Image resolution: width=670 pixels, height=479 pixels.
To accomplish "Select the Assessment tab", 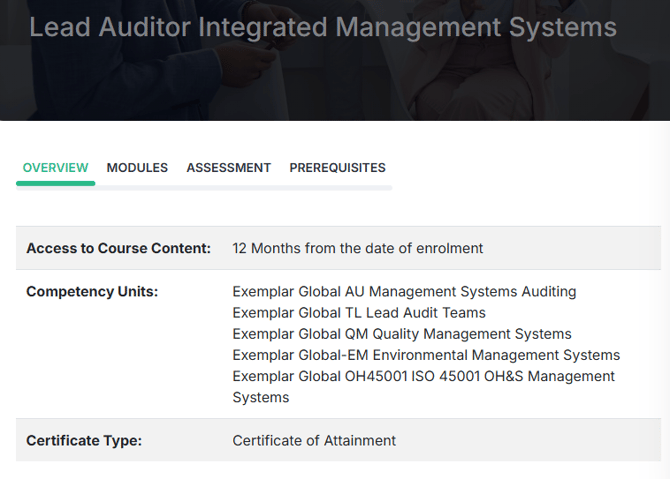I will [x=229, y=168].
